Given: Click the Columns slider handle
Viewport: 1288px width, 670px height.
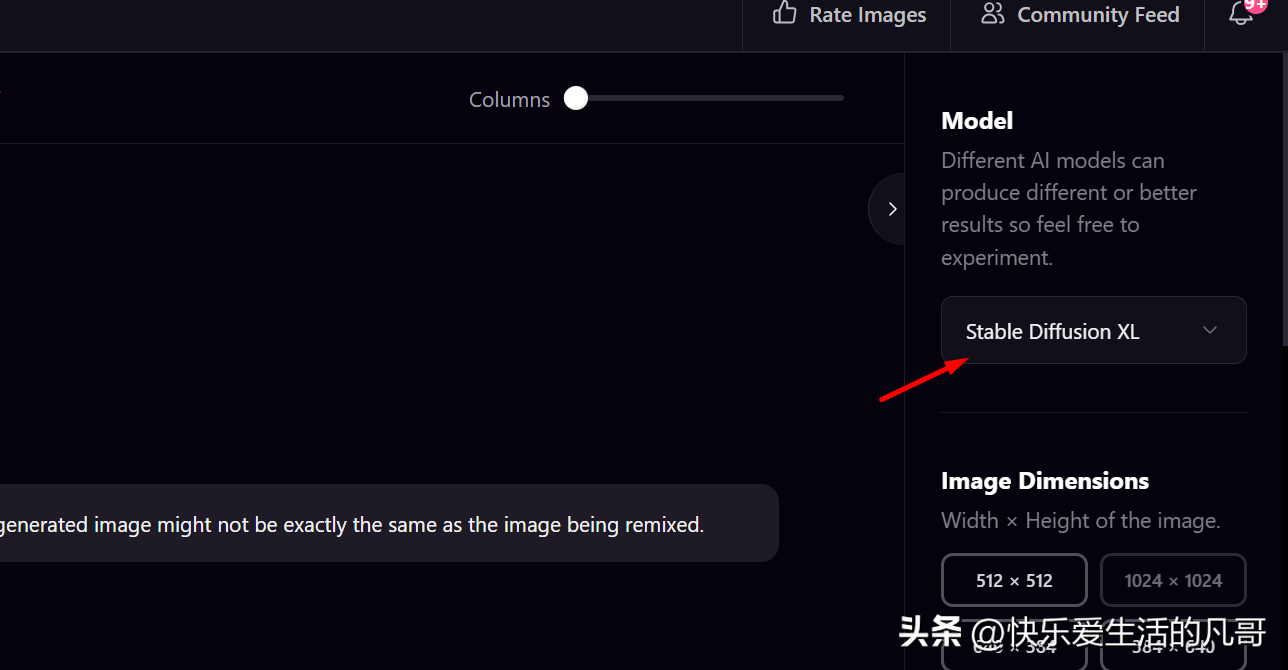Looking at the screenshot, I should coord(576,98).
